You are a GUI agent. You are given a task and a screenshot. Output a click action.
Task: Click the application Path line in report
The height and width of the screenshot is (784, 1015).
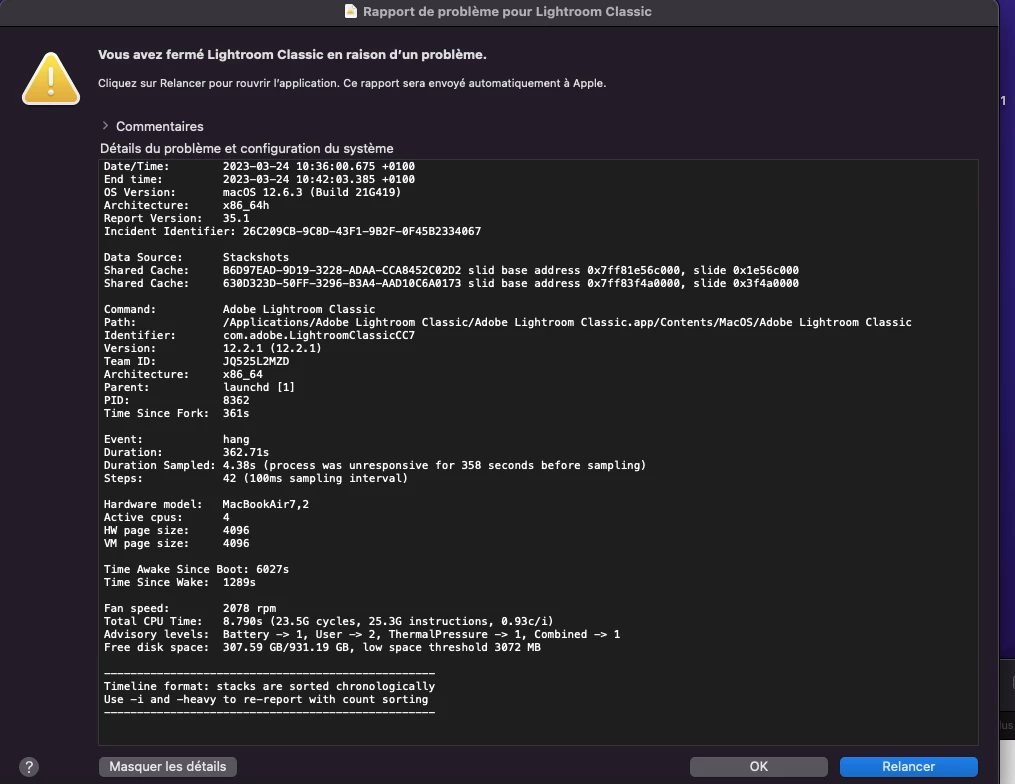point(508,322)
